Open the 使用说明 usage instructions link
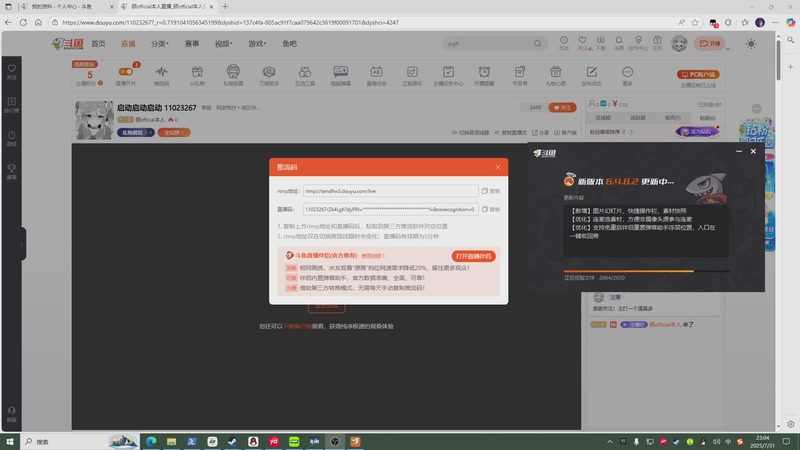800x450 pixels. pos(372,256)
